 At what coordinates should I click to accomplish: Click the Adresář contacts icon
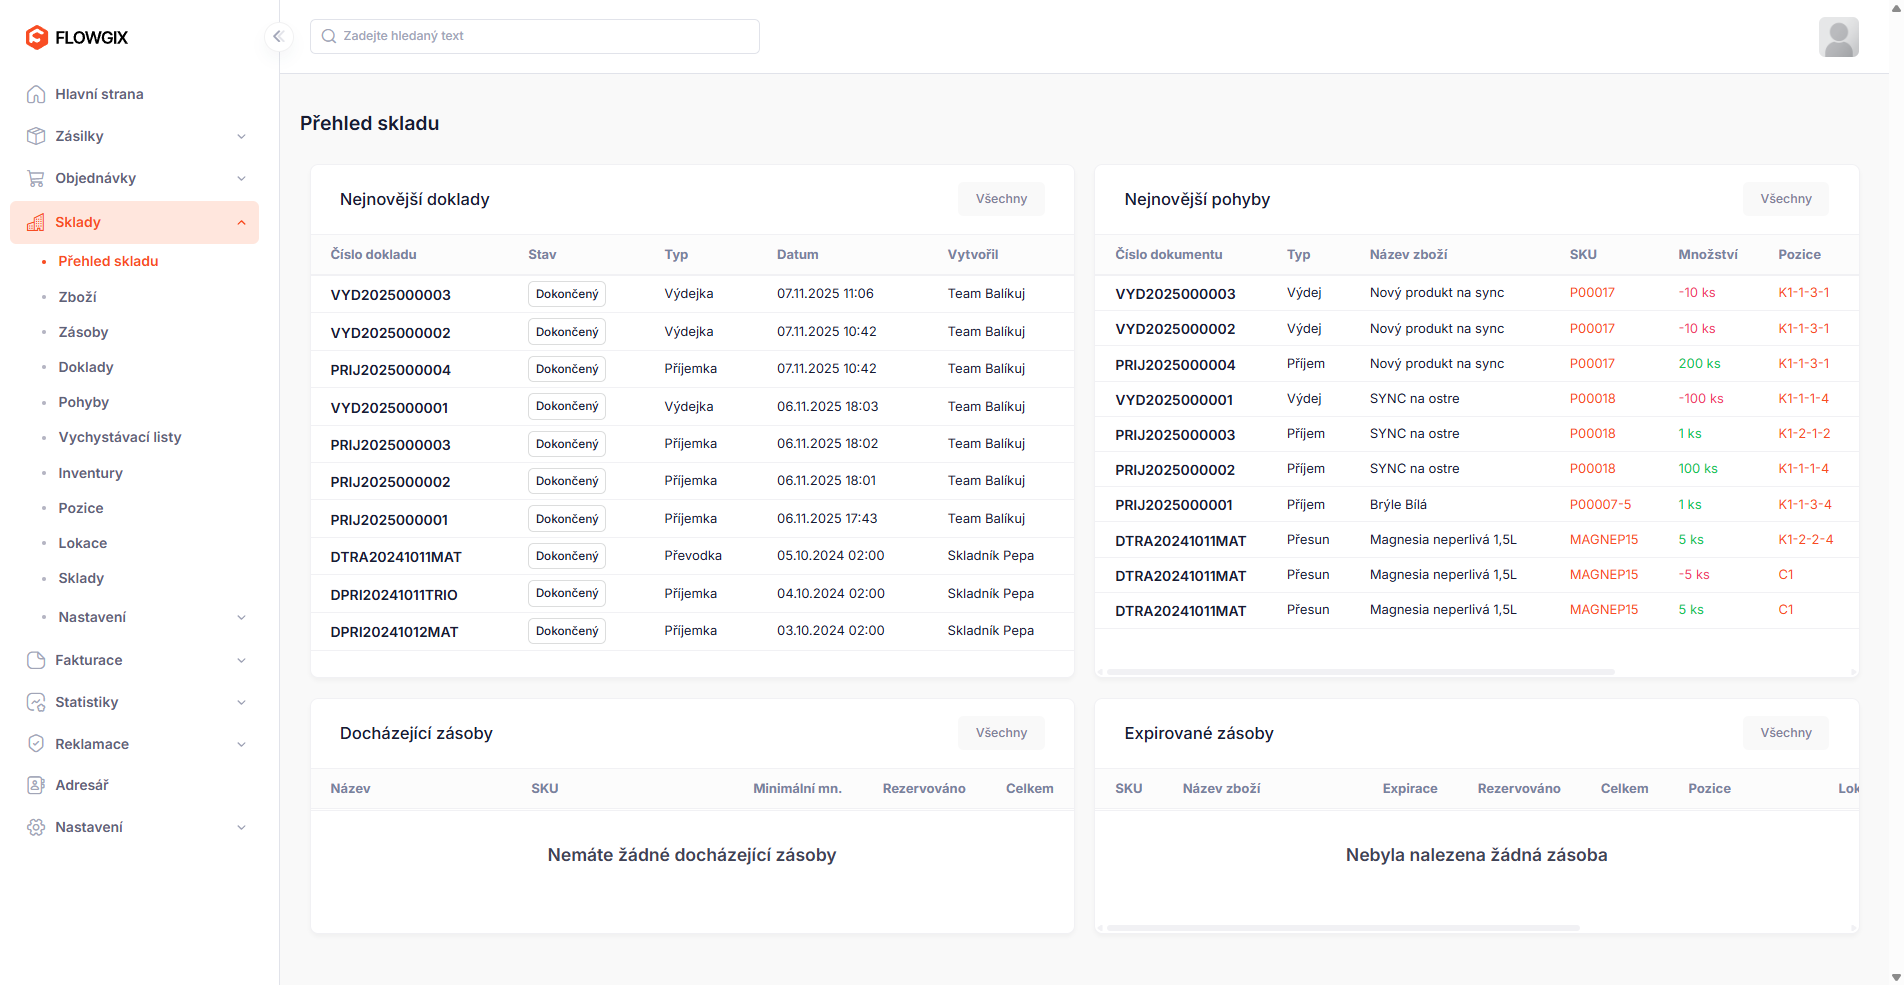coord(36,785)
